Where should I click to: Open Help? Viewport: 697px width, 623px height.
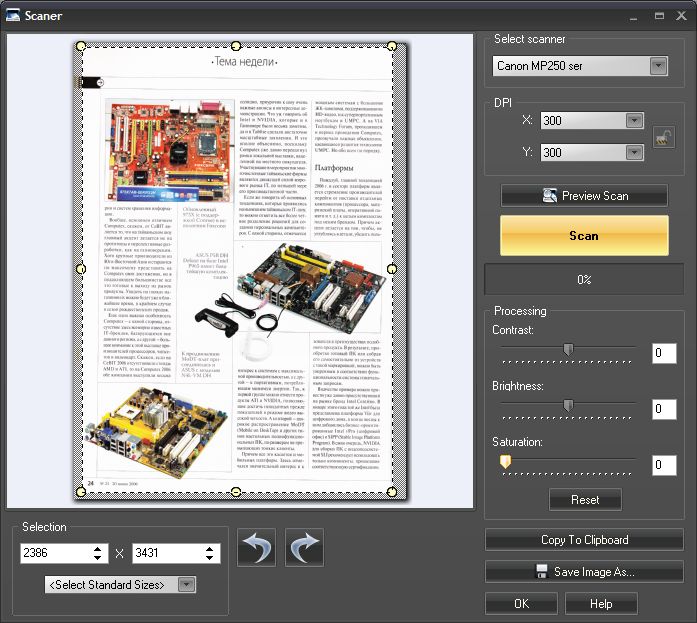(600, 604)
